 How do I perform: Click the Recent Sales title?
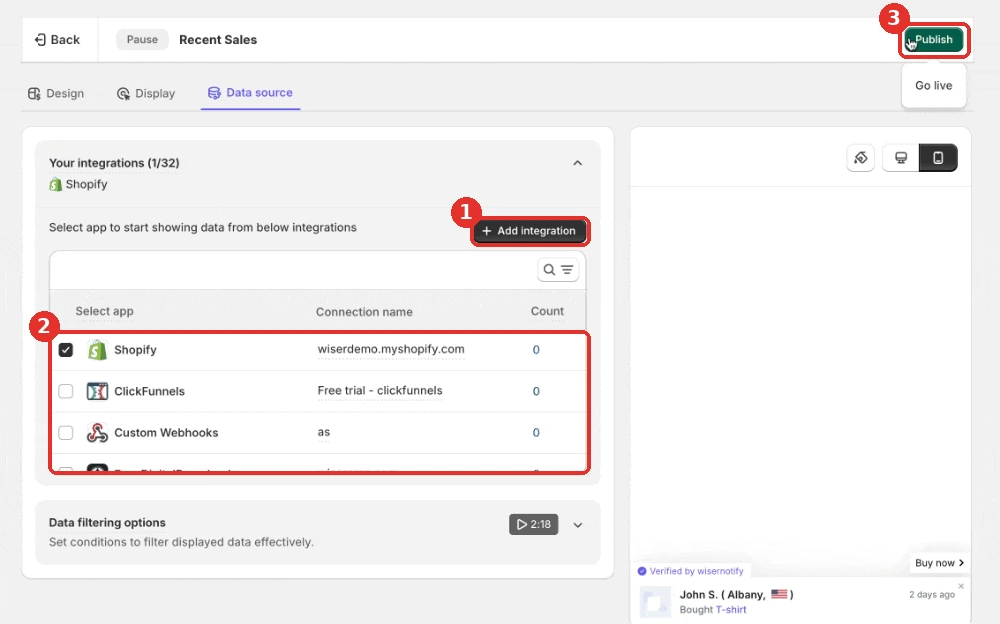click(x=218, y=40)
